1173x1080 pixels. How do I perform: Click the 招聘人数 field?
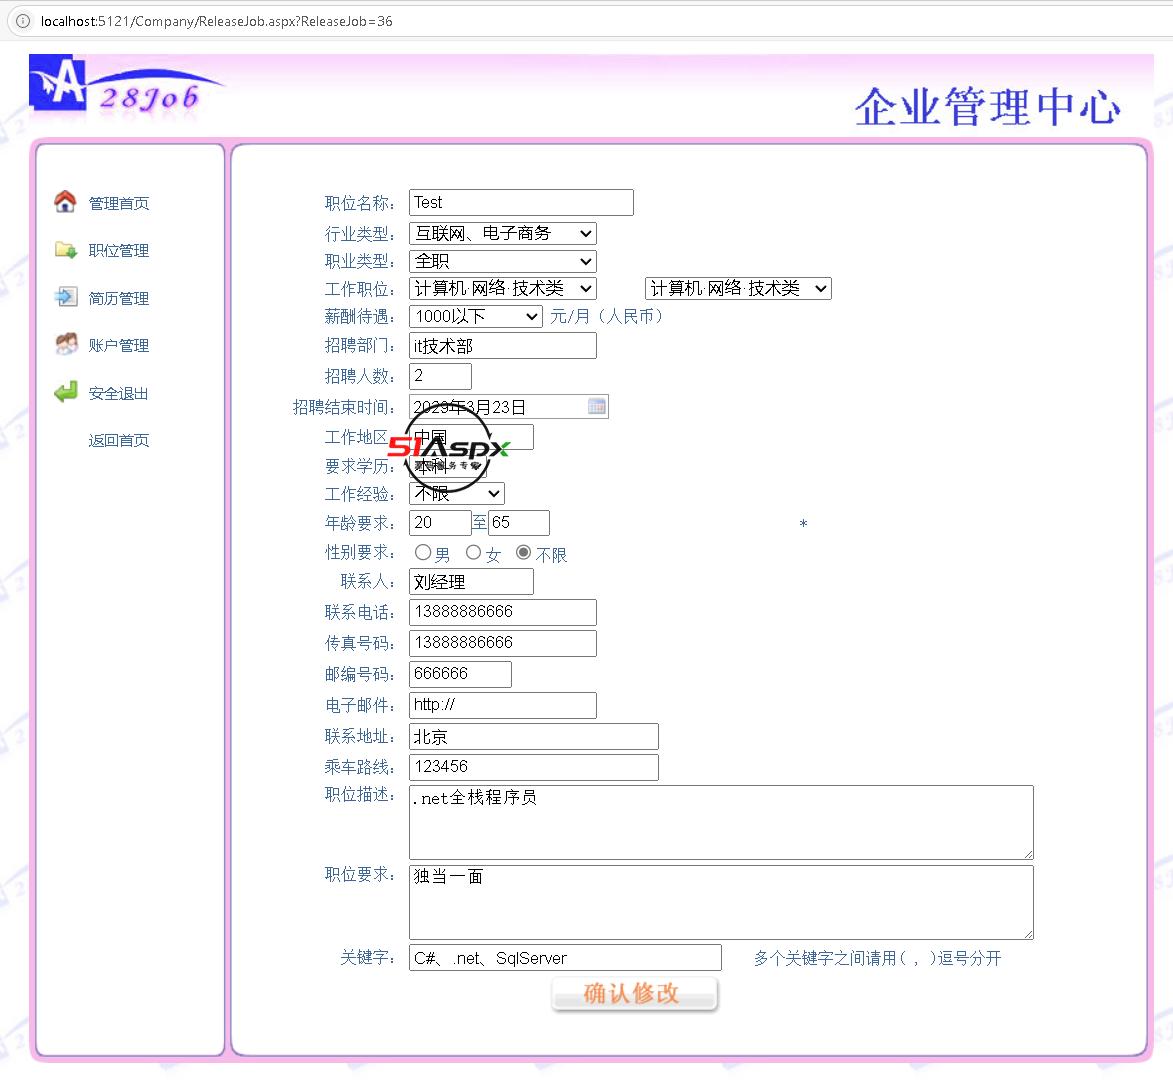(x=441, y=376)
